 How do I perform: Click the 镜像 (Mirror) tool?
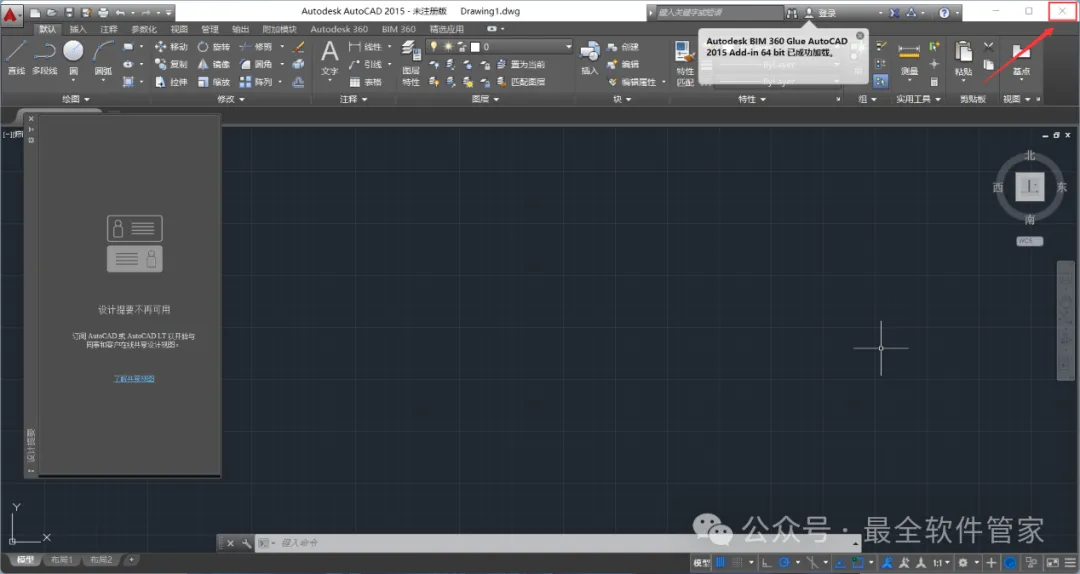214,64
